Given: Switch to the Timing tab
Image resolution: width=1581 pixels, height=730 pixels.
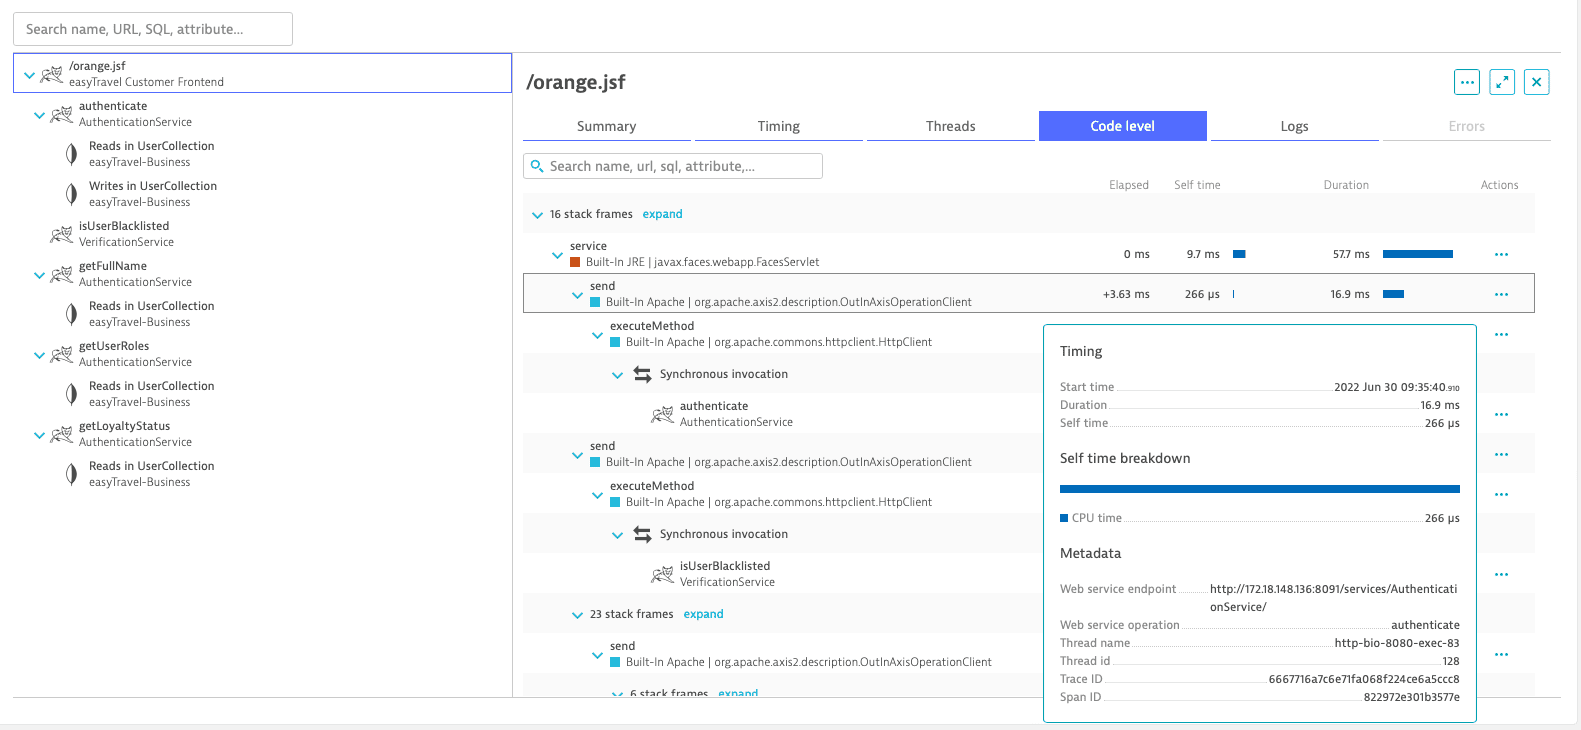Looking at the screenshot, I should click(x=778, y=126).
